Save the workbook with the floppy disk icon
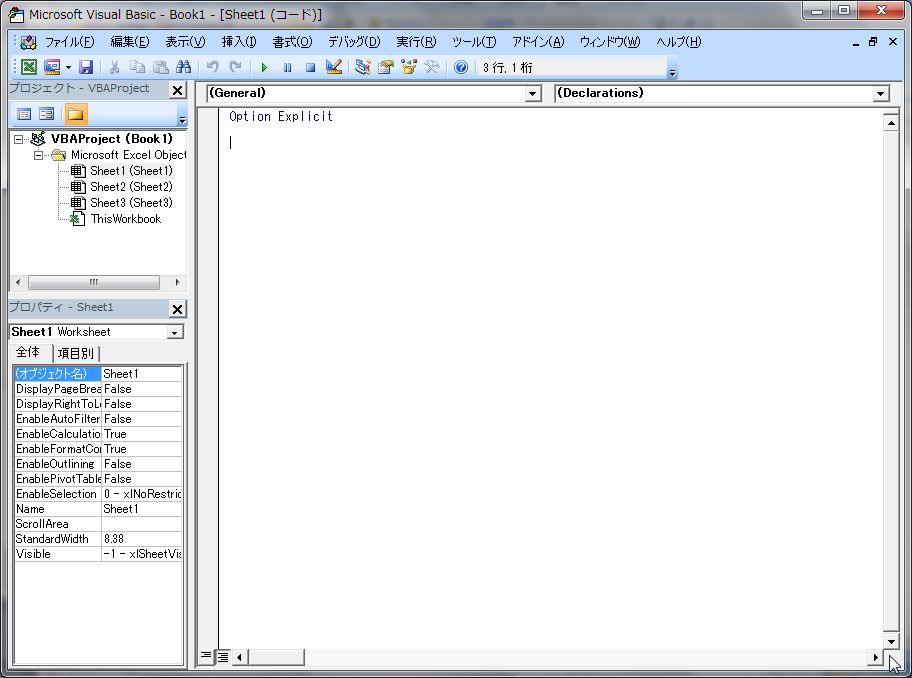This screenshot has height=678, width=912. click(86, 67)
